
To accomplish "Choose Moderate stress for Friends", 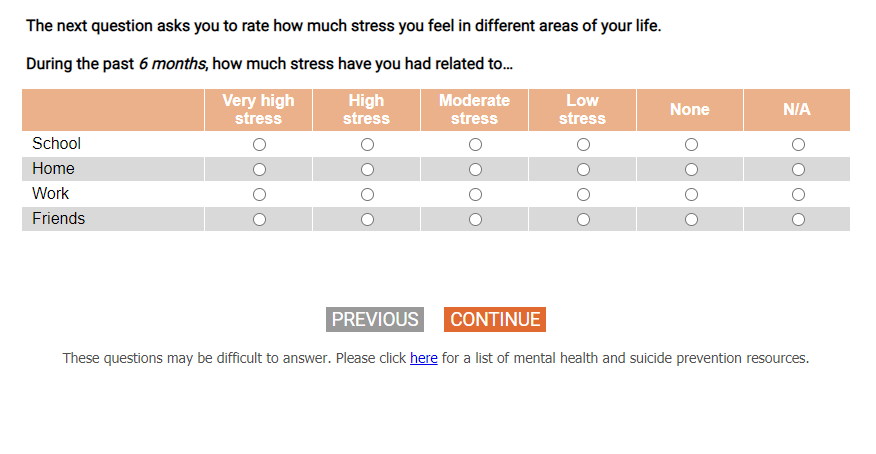I will 475,220.
